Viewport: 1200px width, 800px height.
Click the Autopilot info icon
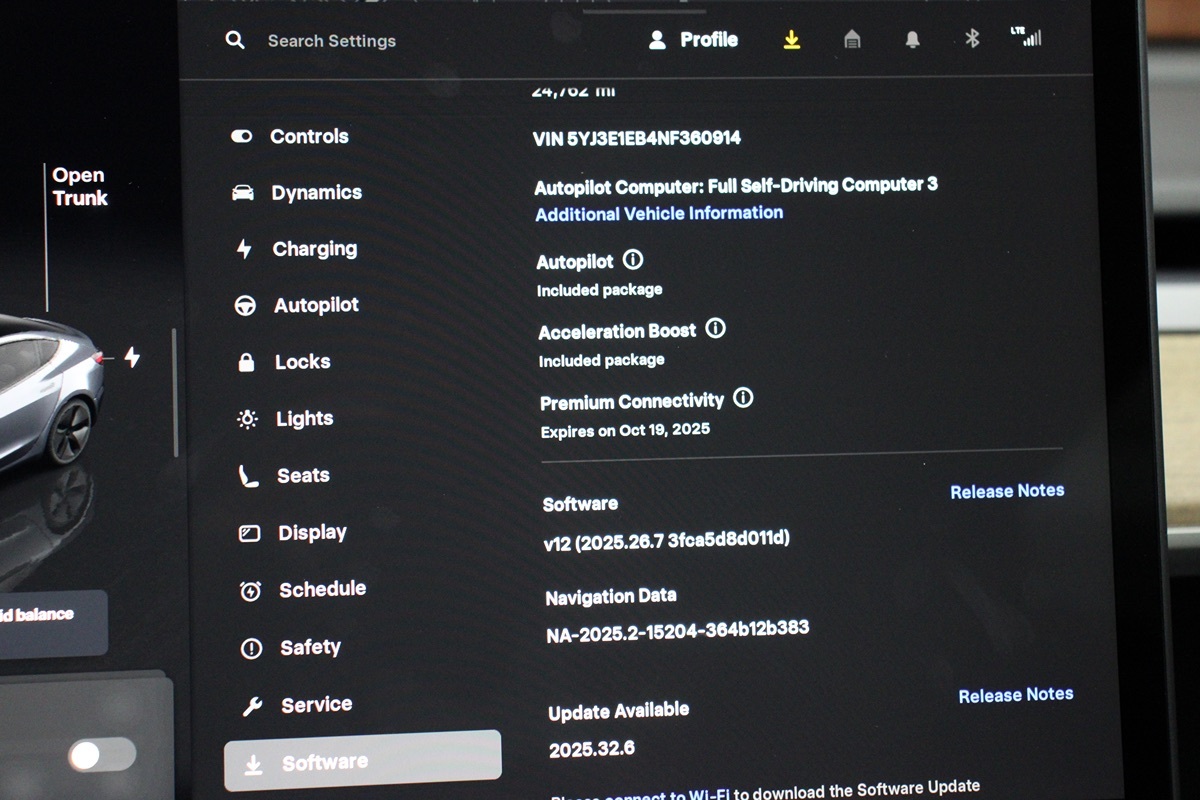point(633,260)
